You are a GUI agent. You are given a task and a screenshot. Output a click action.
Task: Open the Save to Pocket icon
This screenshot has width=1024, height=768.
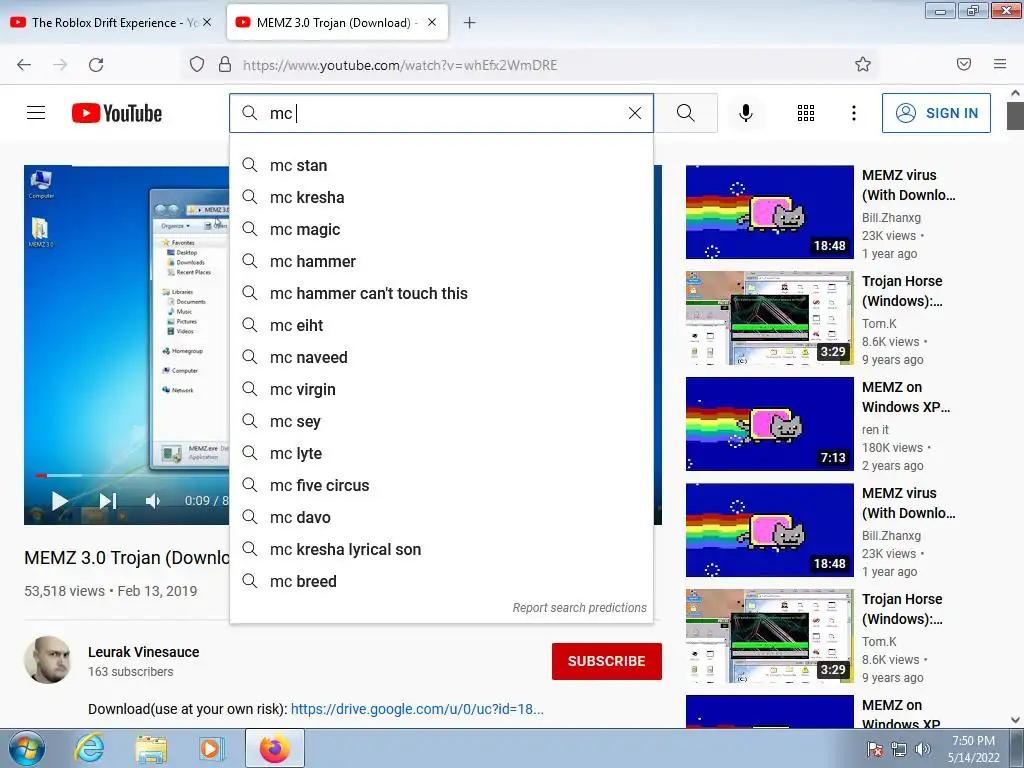click(x=964, y=64)
